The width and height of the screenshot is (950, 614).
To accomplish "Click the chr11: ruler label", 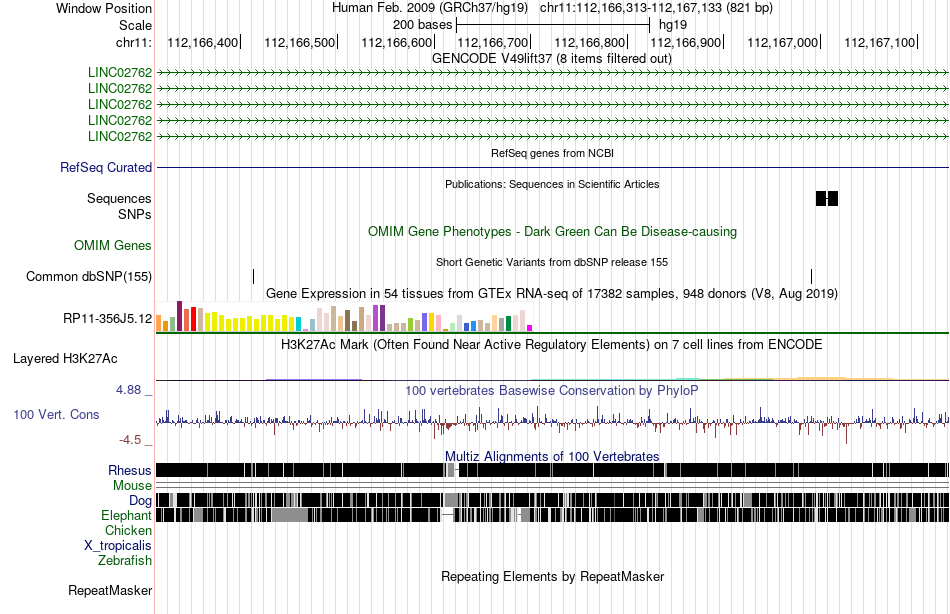I will pos(133,42).
